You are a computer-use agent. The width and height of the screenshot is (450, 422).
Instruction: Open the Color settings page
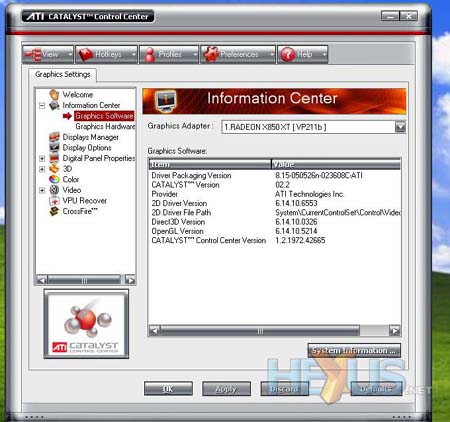click(71, 179)
